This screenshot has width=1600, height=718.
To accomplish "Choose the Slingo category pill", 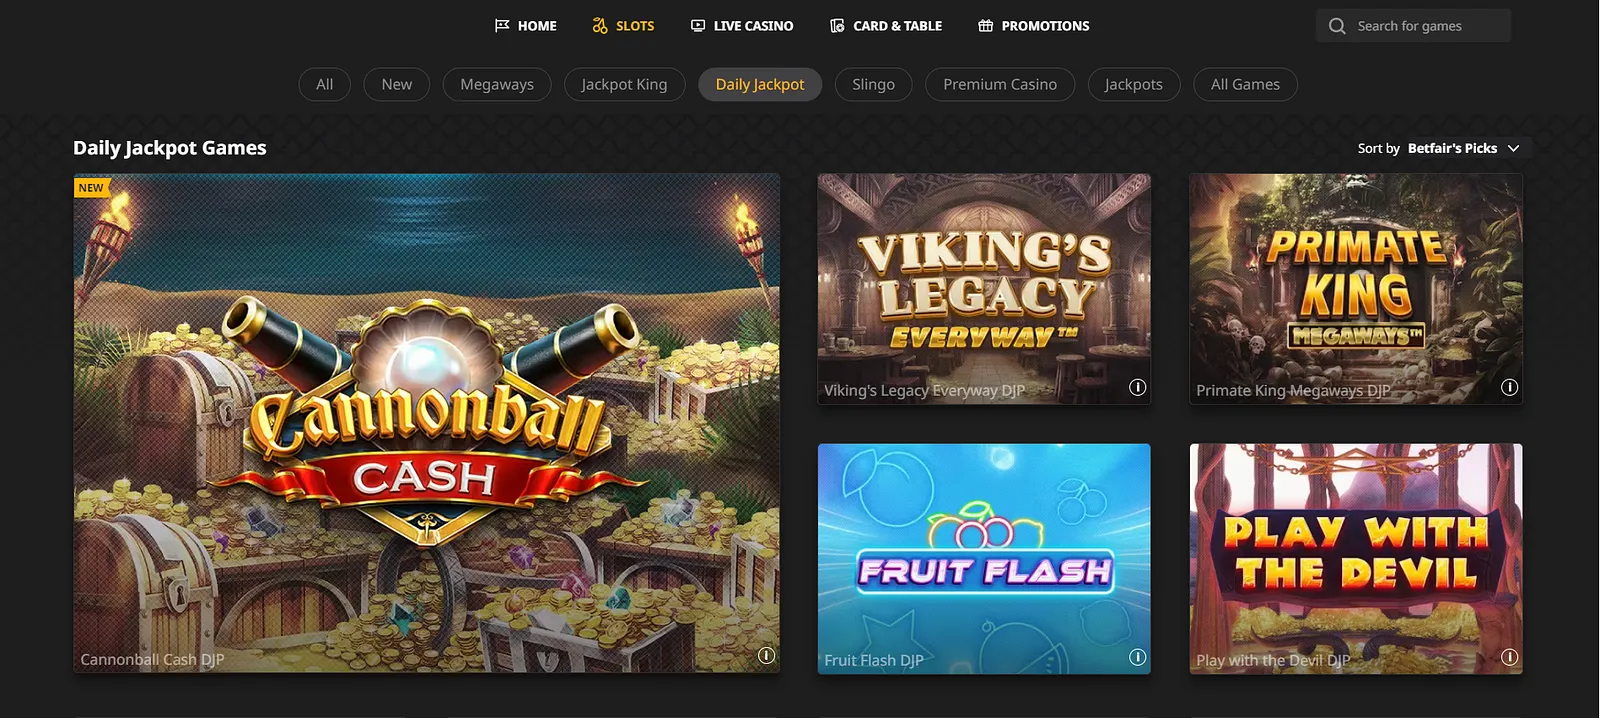I will pos(873,85).
